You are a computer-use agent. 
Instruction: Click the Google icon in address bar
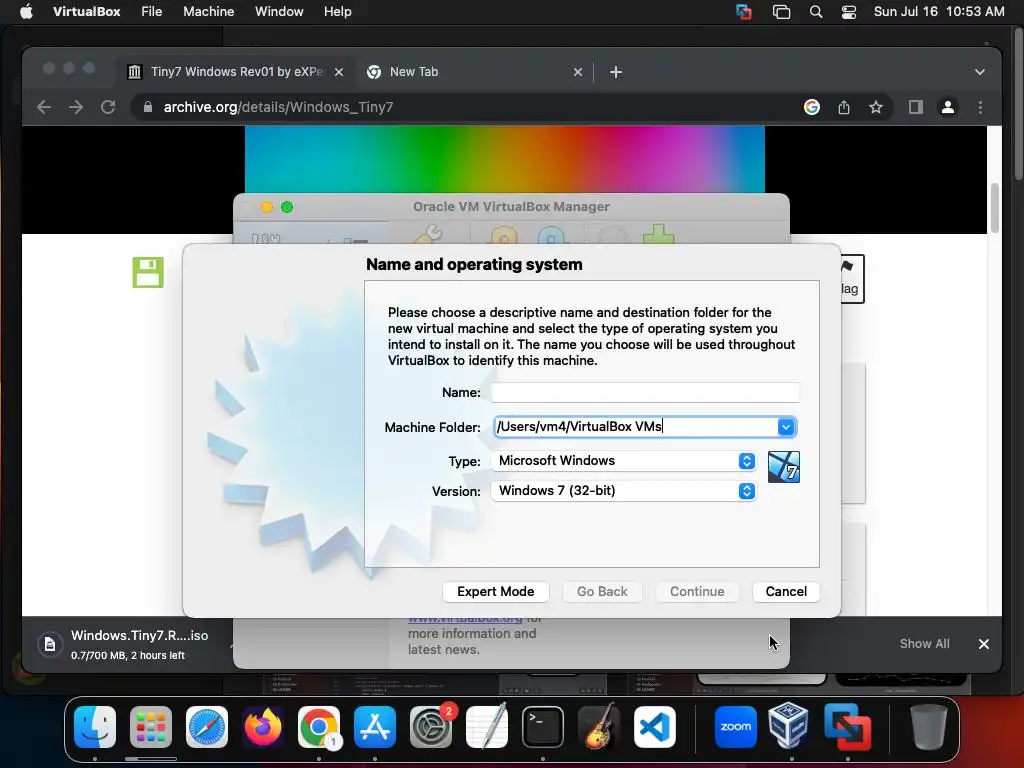click(x=812, y=107)
